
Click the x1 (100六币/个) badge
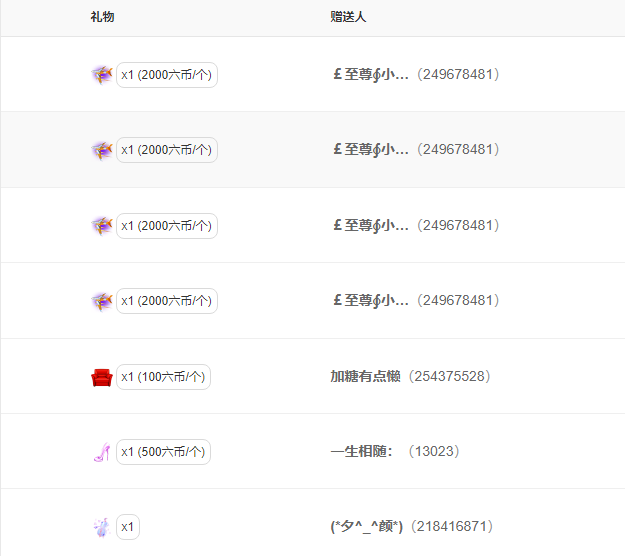pos(163,377)
